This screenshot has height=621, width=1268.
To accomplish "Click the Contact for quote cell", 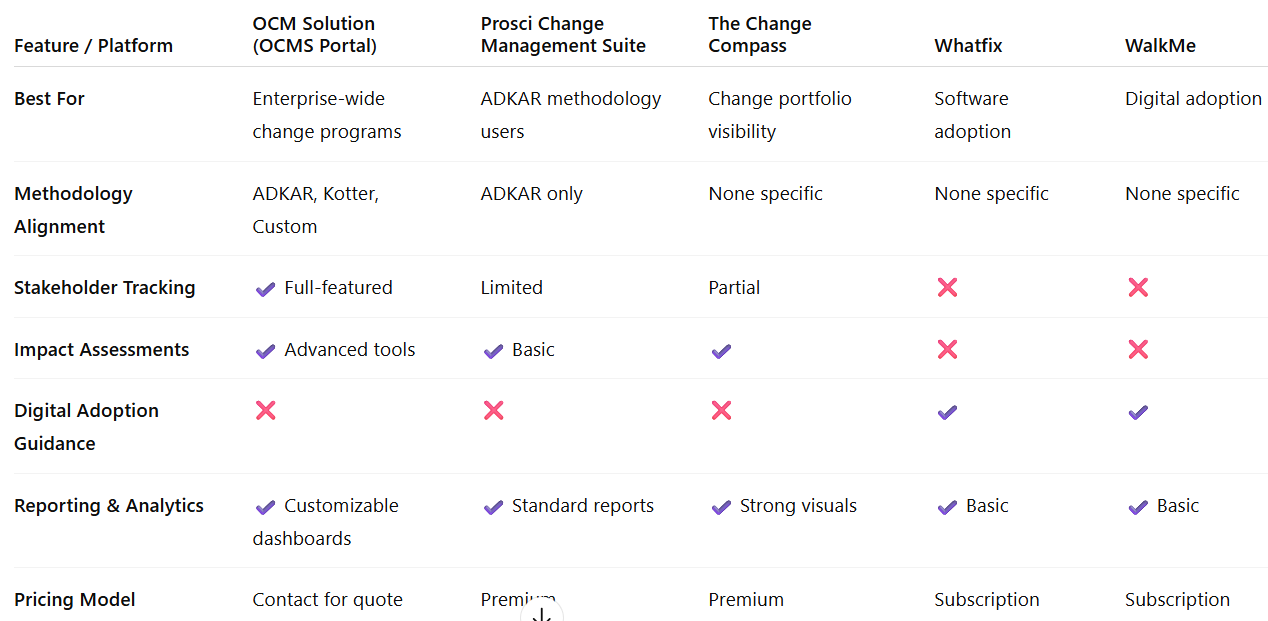I will click(328, 599).
